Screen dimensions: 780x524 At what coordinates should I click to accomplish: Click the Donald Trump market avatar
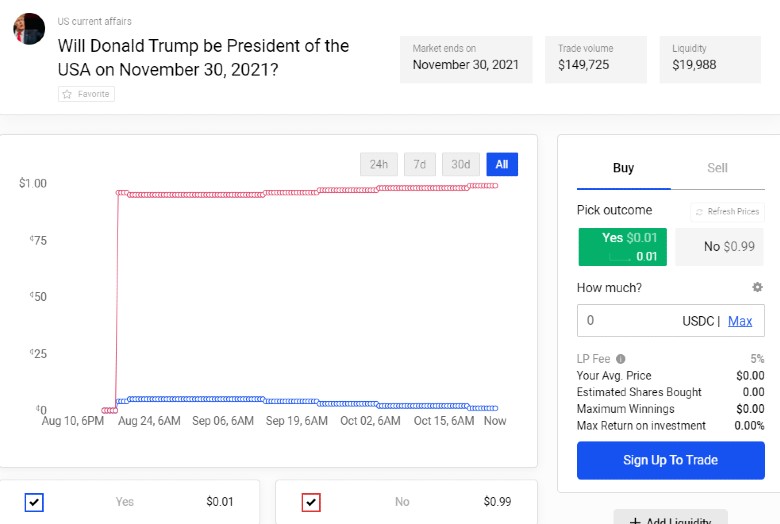tap(29, 29)
